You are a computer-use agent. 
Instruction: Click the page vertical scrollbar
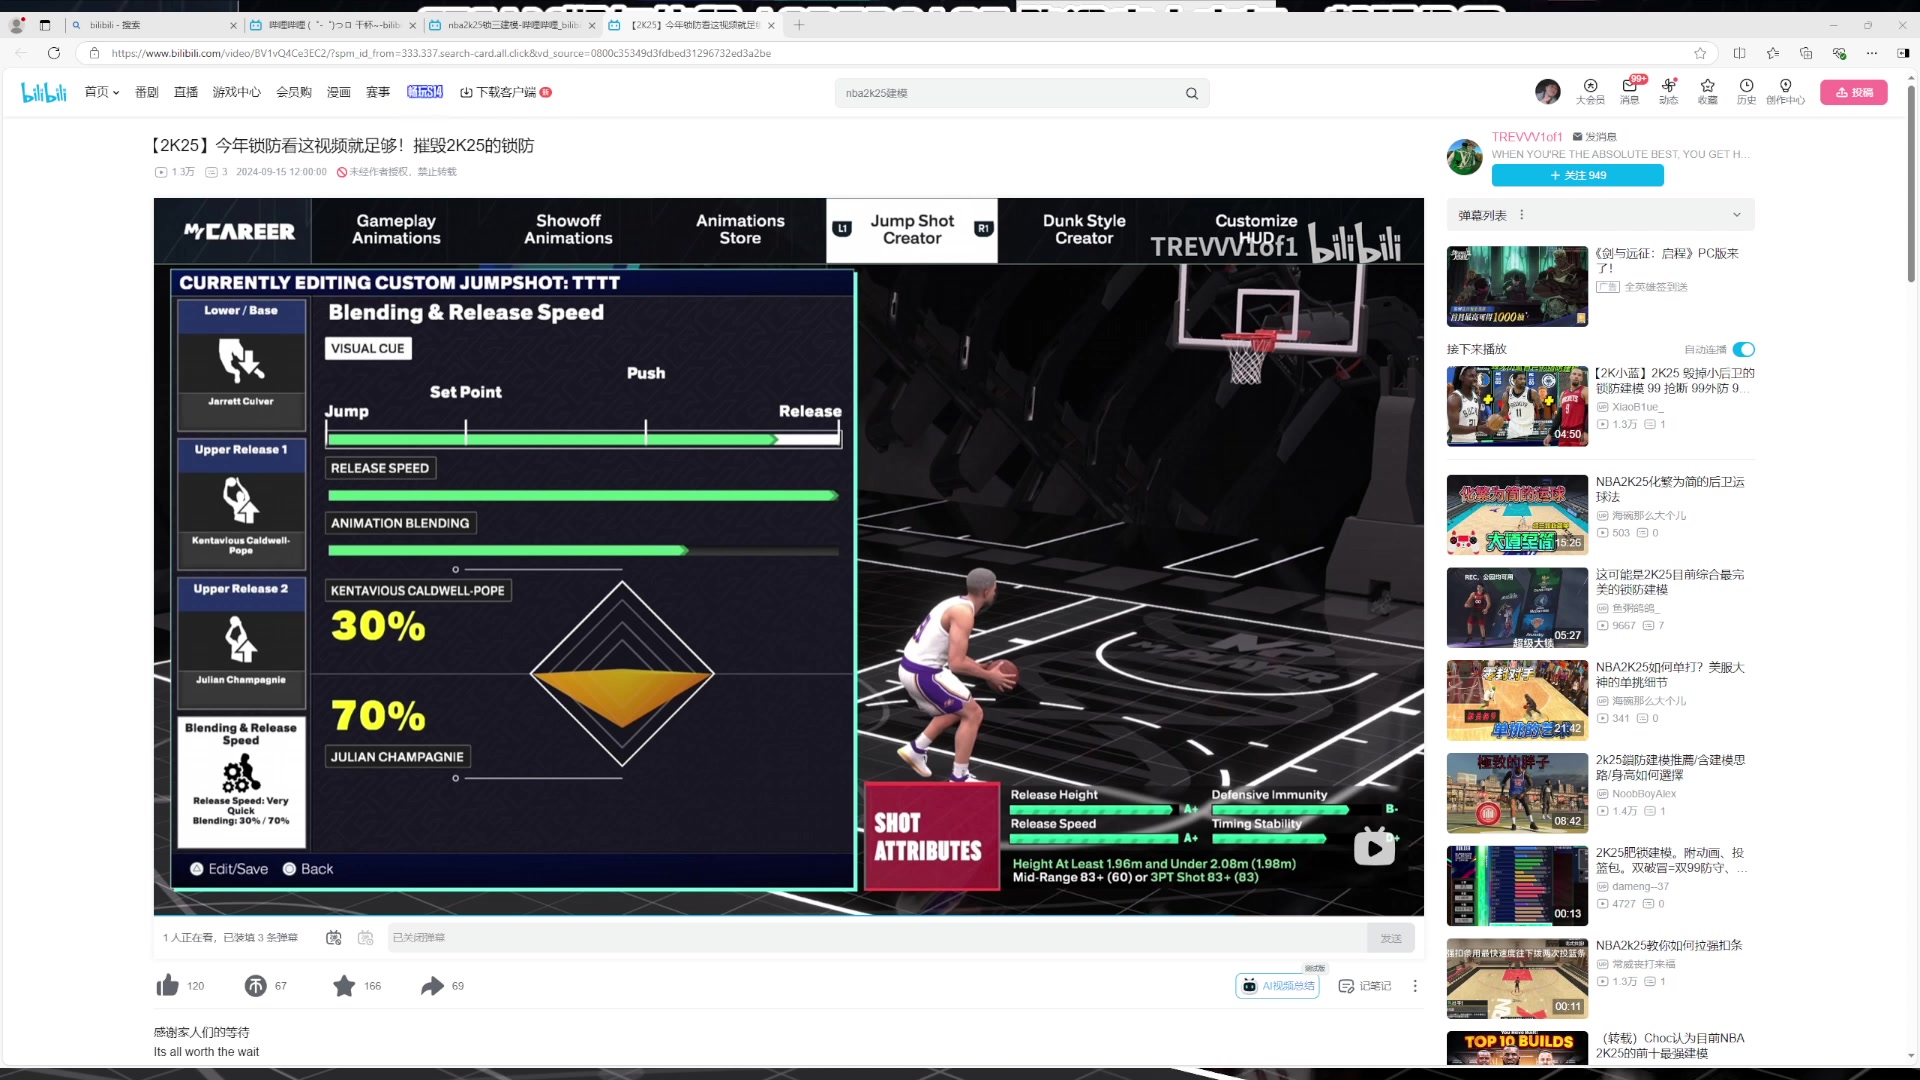tap(1910, 182)
